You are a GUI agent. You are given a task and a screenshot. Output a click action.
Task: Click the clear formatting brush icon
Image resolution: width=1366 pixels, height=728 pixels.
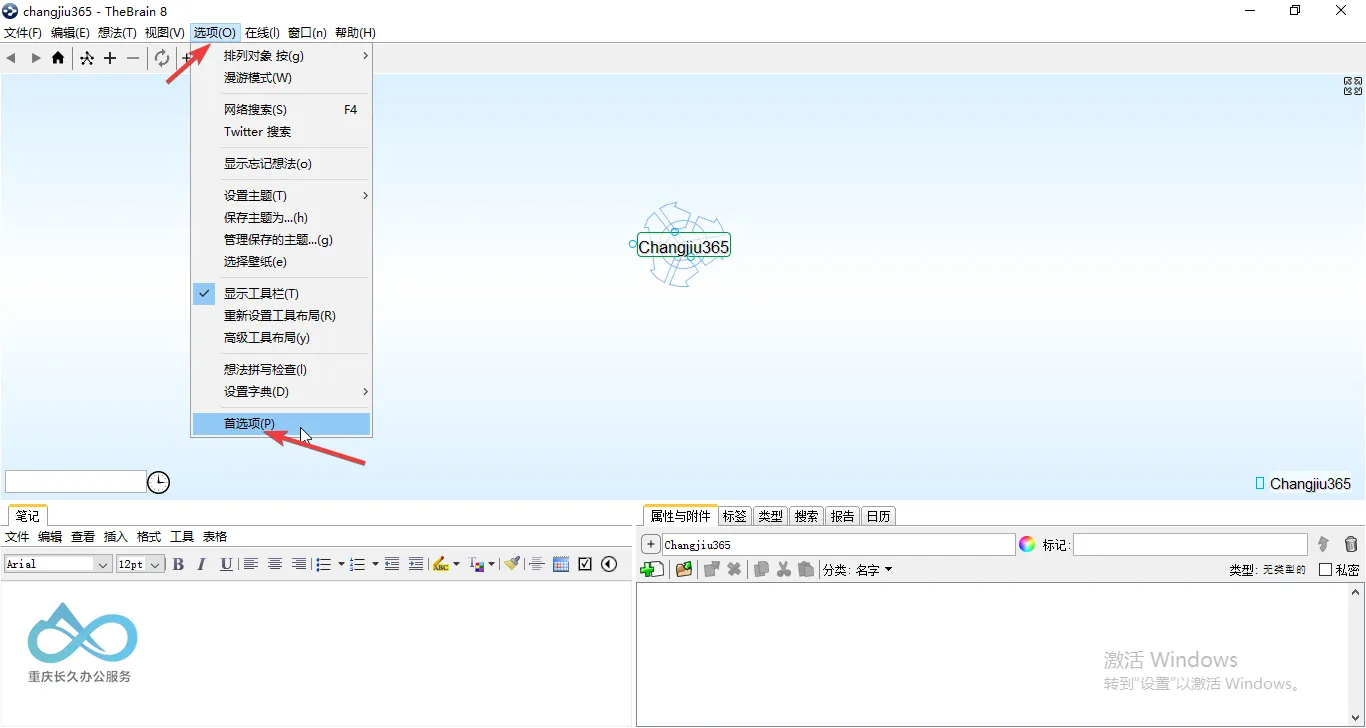[512, 564]
